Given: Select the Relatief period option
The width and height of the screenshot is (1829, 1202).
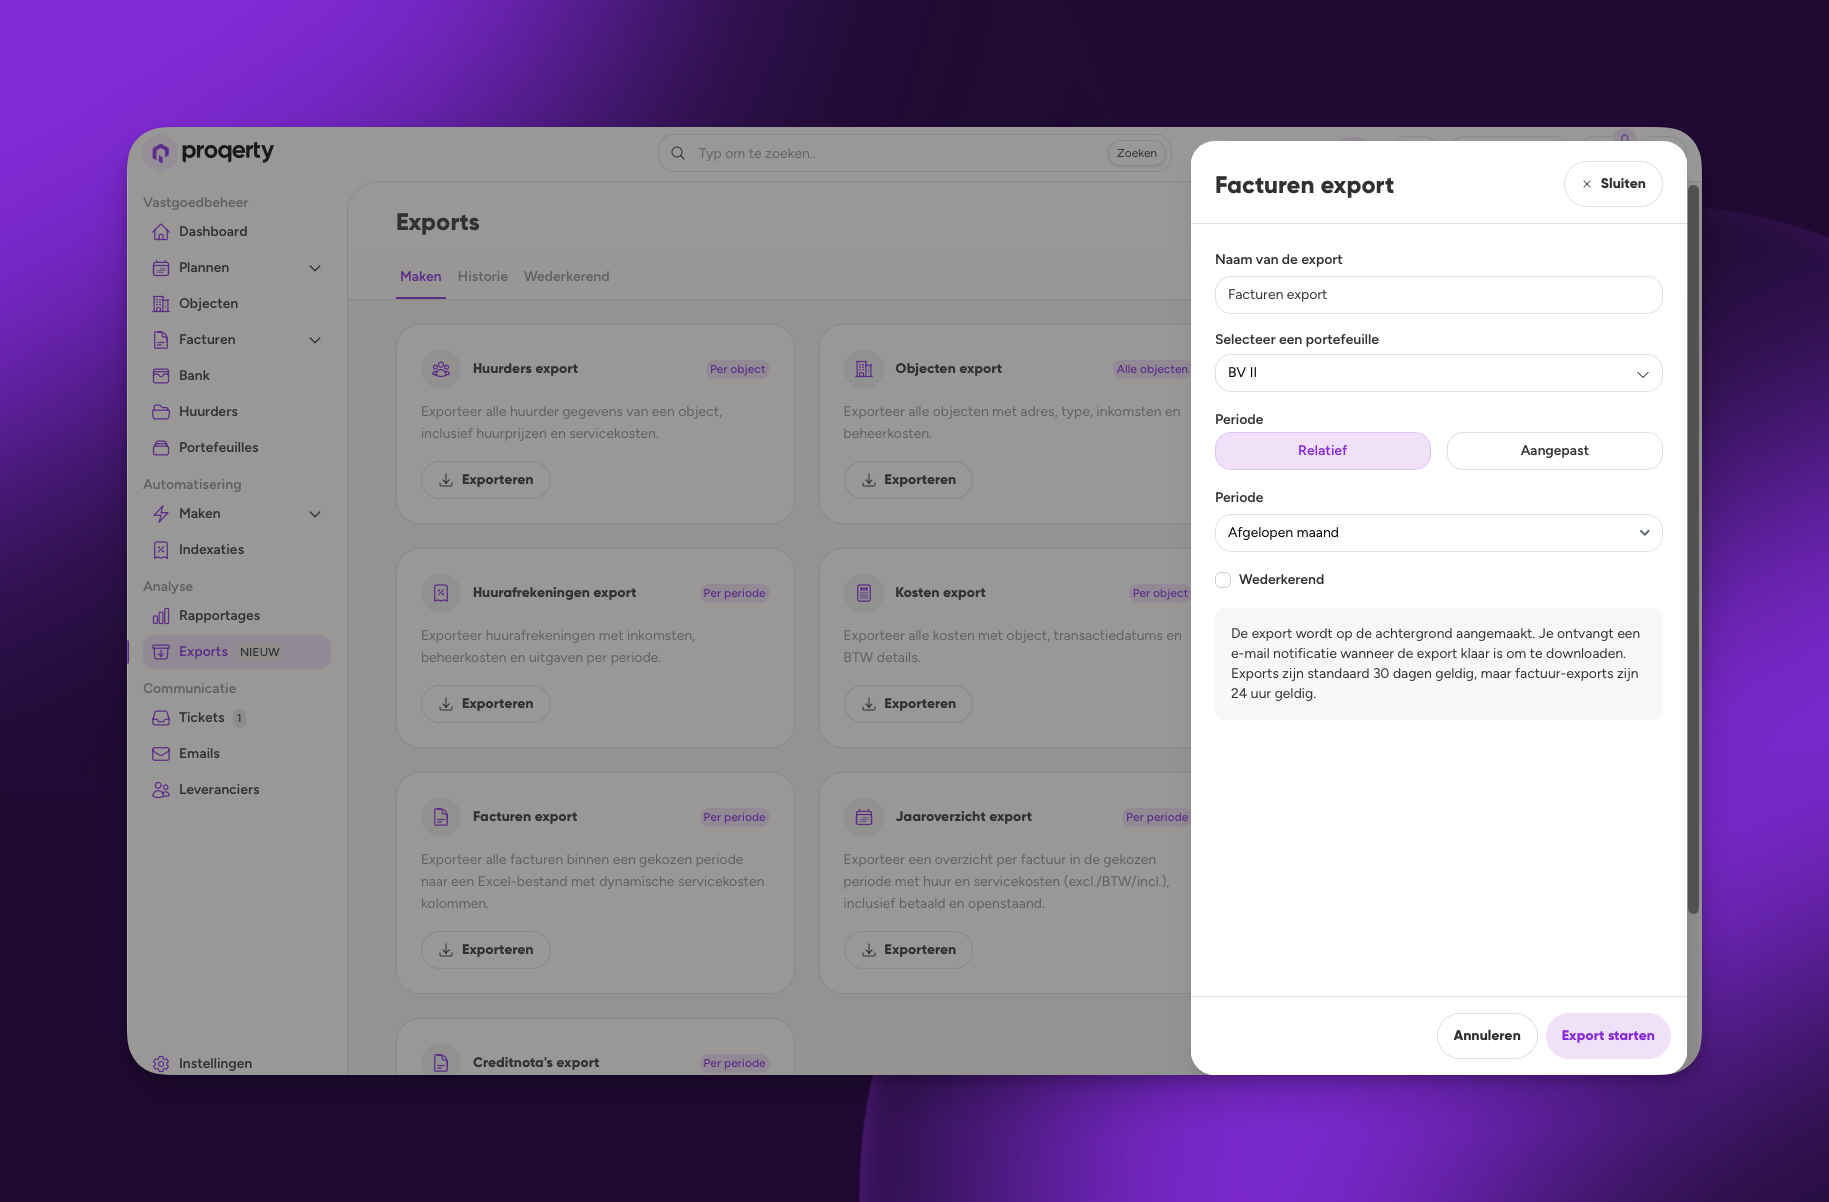Looking at the screenshot, I should (1322, 451).
